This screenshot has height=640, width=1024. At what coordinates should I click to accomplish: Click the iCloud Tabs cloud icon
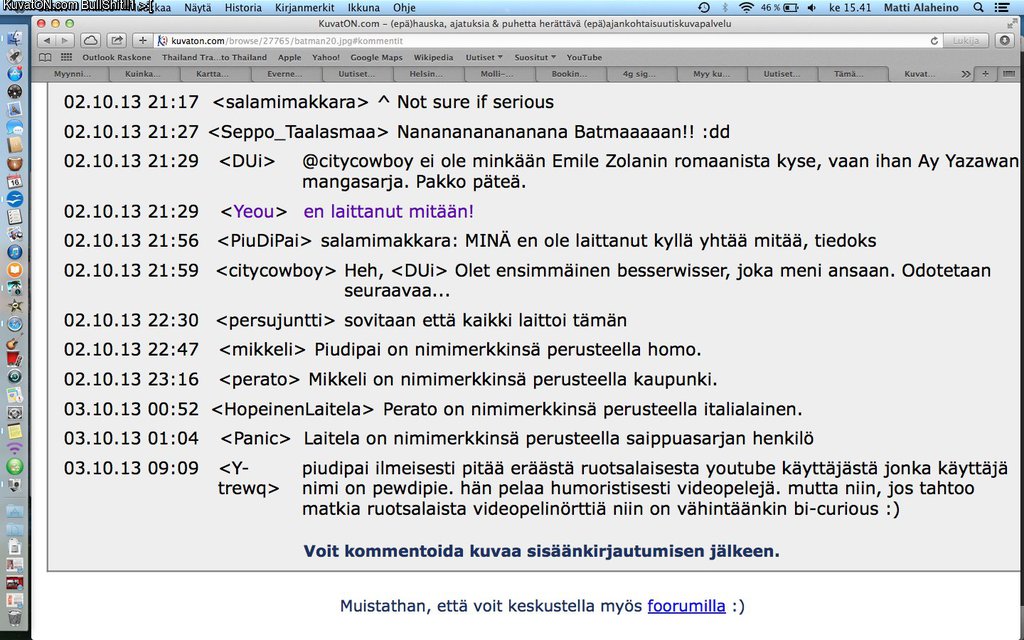91,41
